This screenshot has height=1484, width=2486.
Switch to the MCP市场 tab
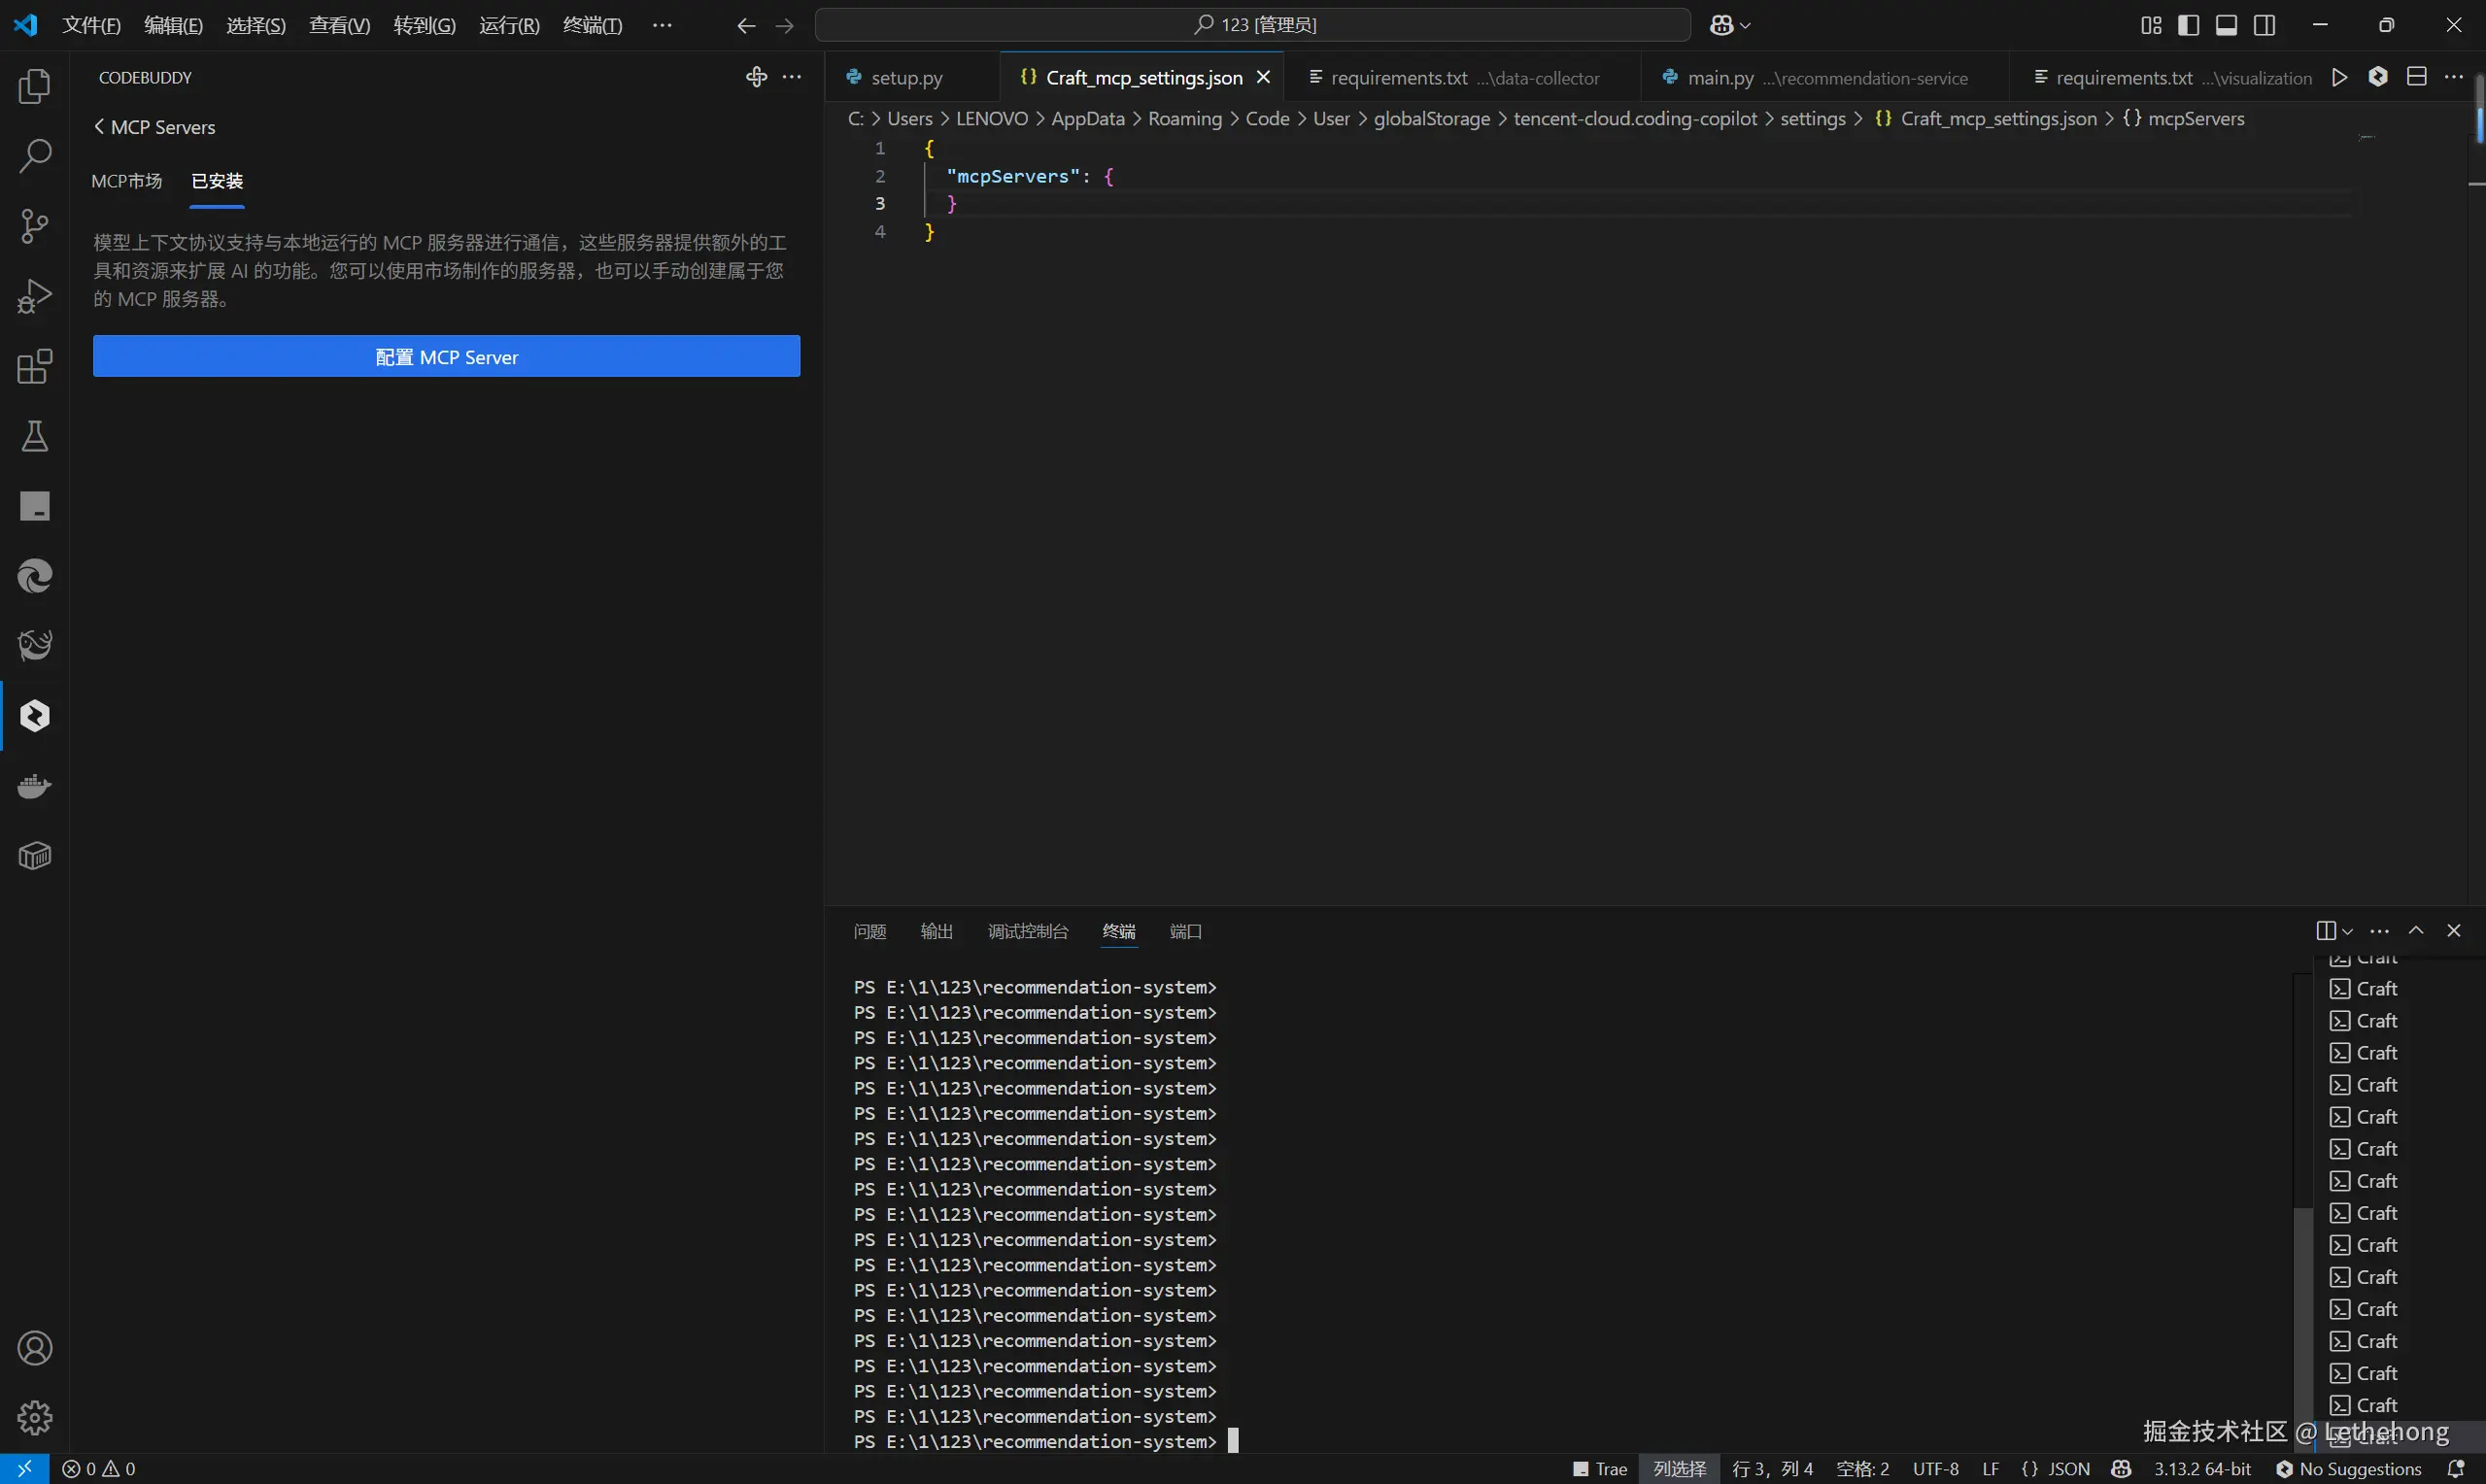click(126, 181)
